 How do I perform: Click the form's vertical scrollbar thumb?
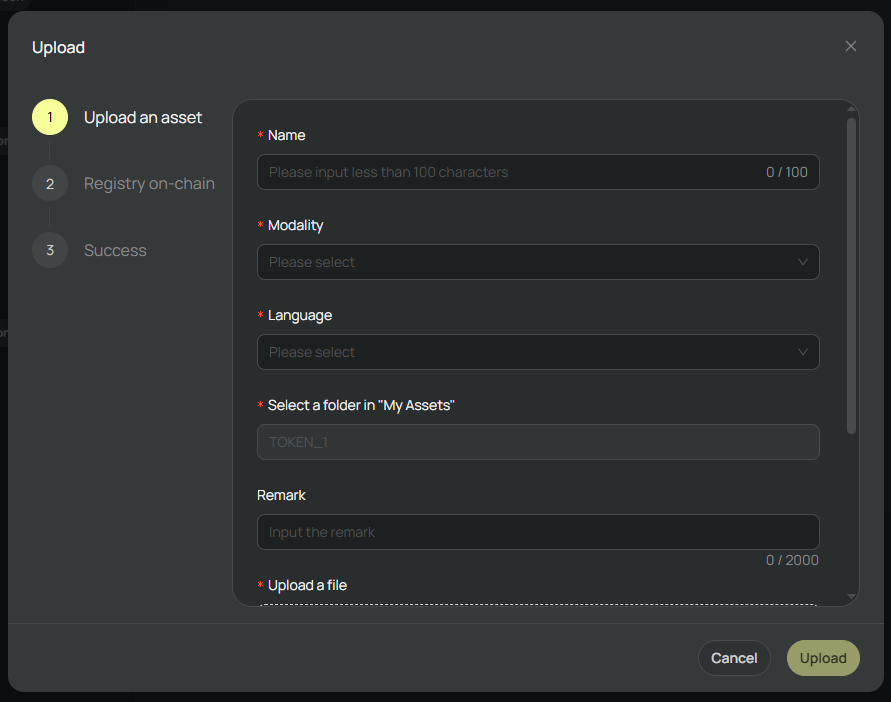click(x=851, y=275)
